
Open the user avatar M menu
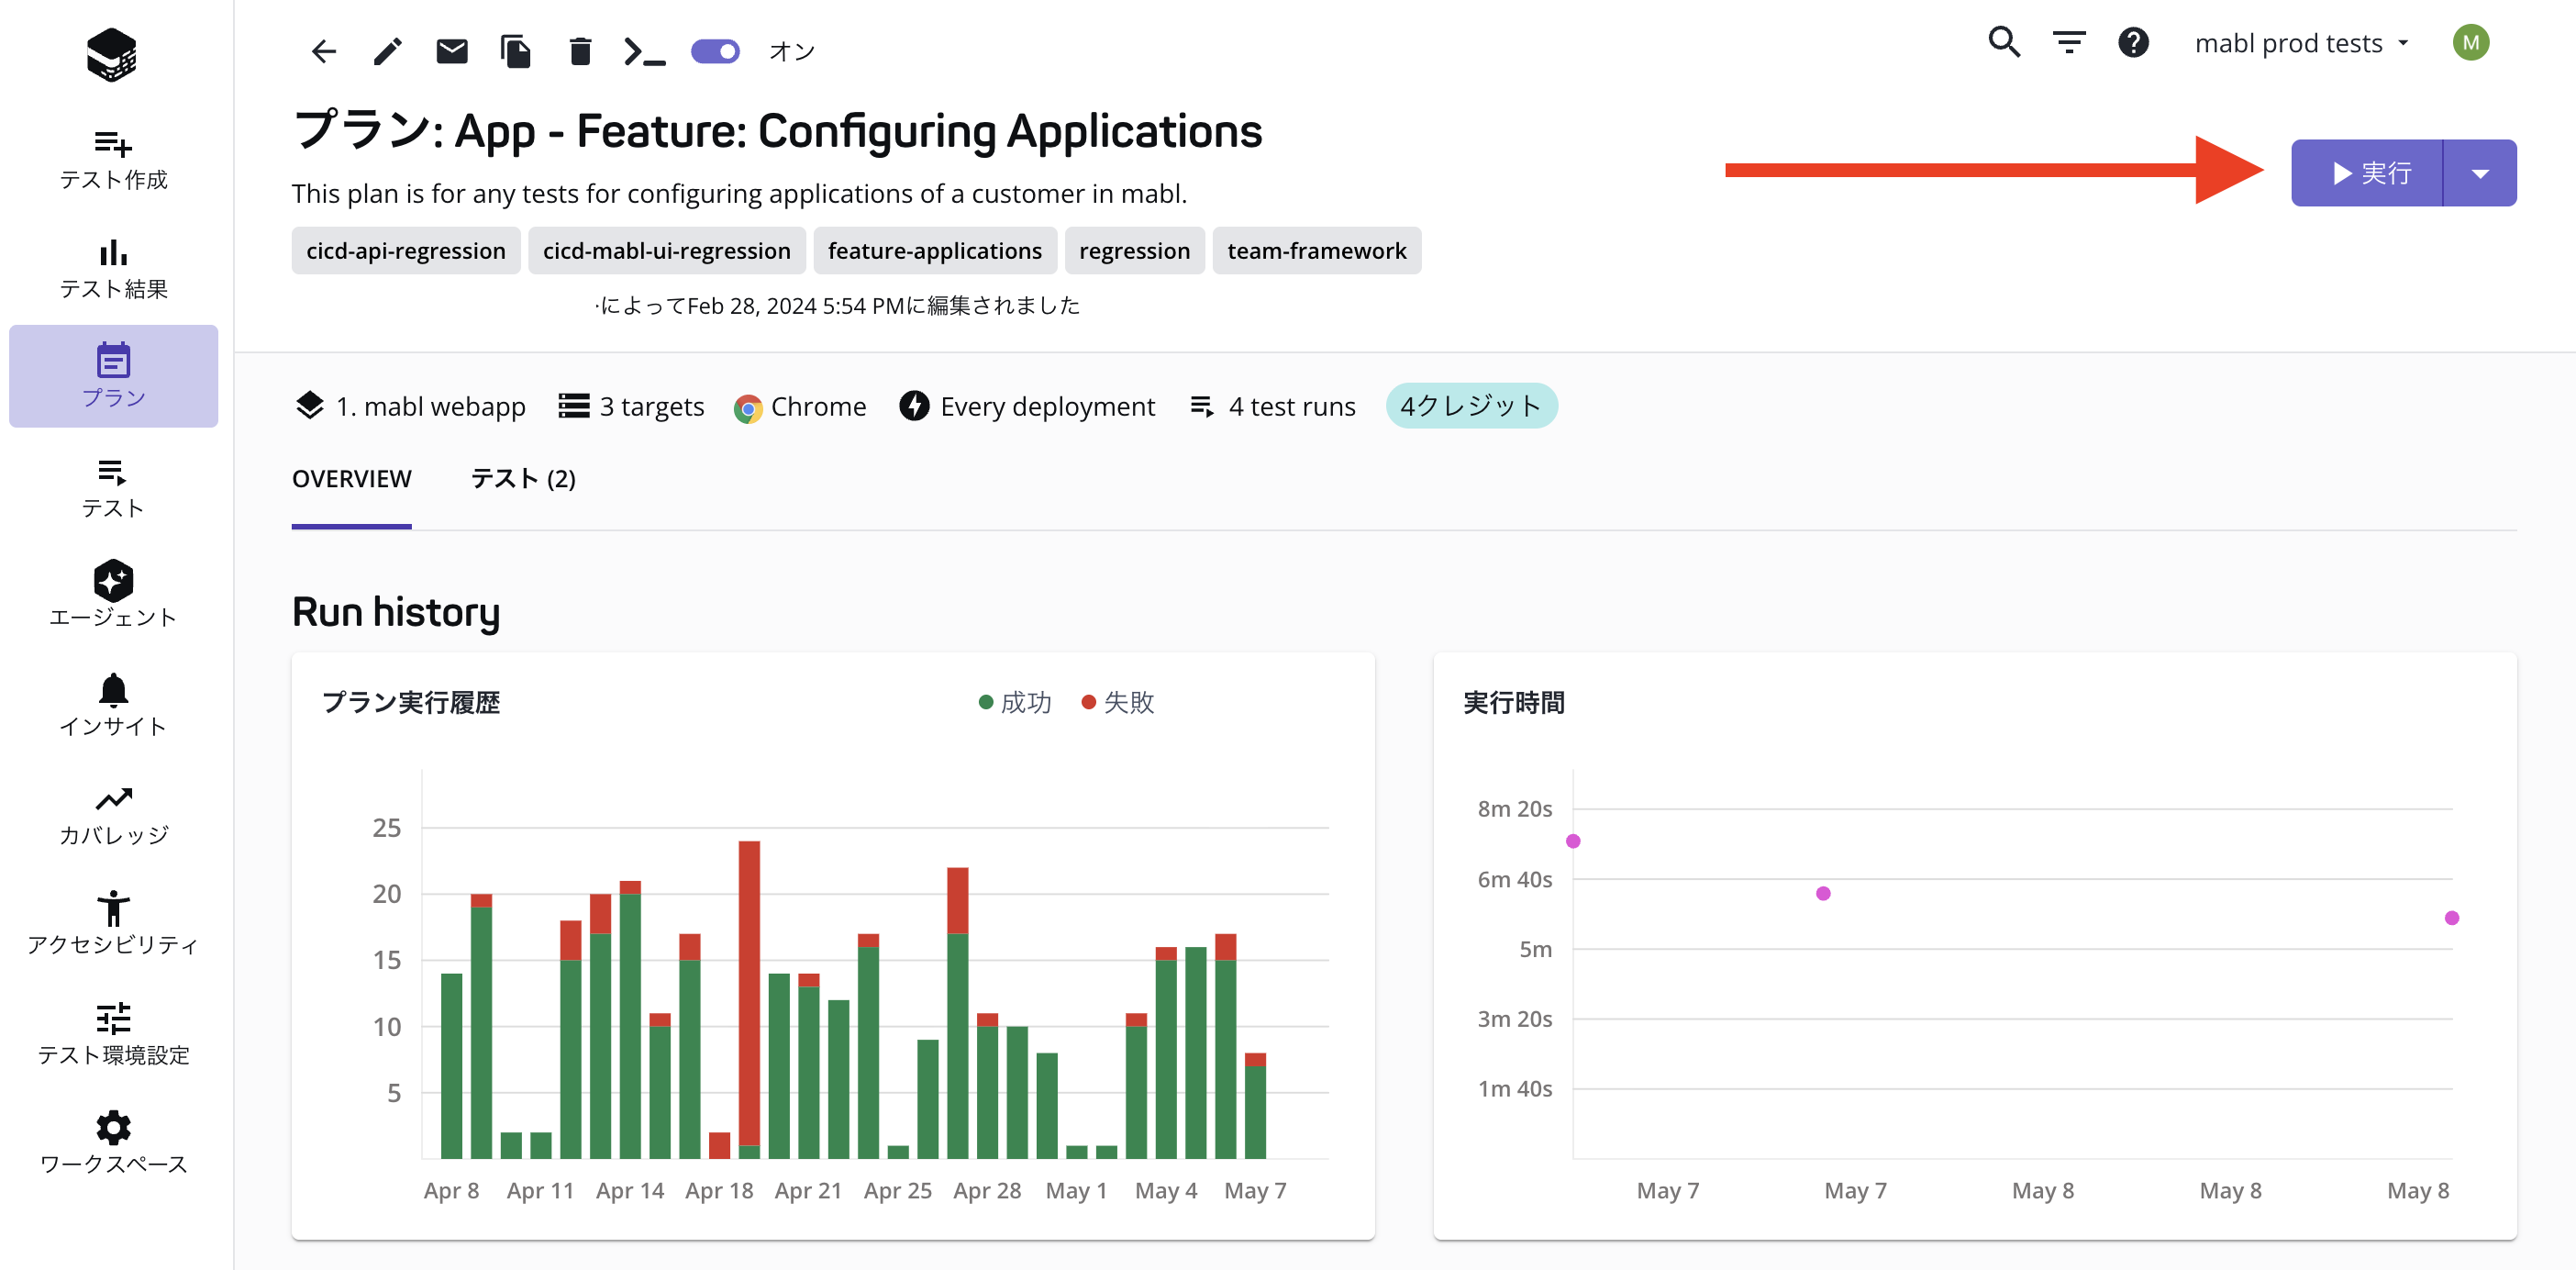(x=2470, y=42)
